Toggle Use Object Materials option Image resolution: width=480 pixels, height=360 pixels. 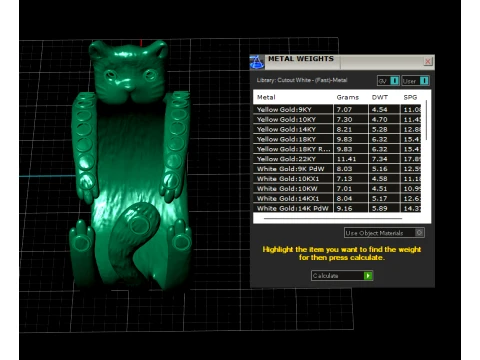pyautogui.click(x=384, y=233)
